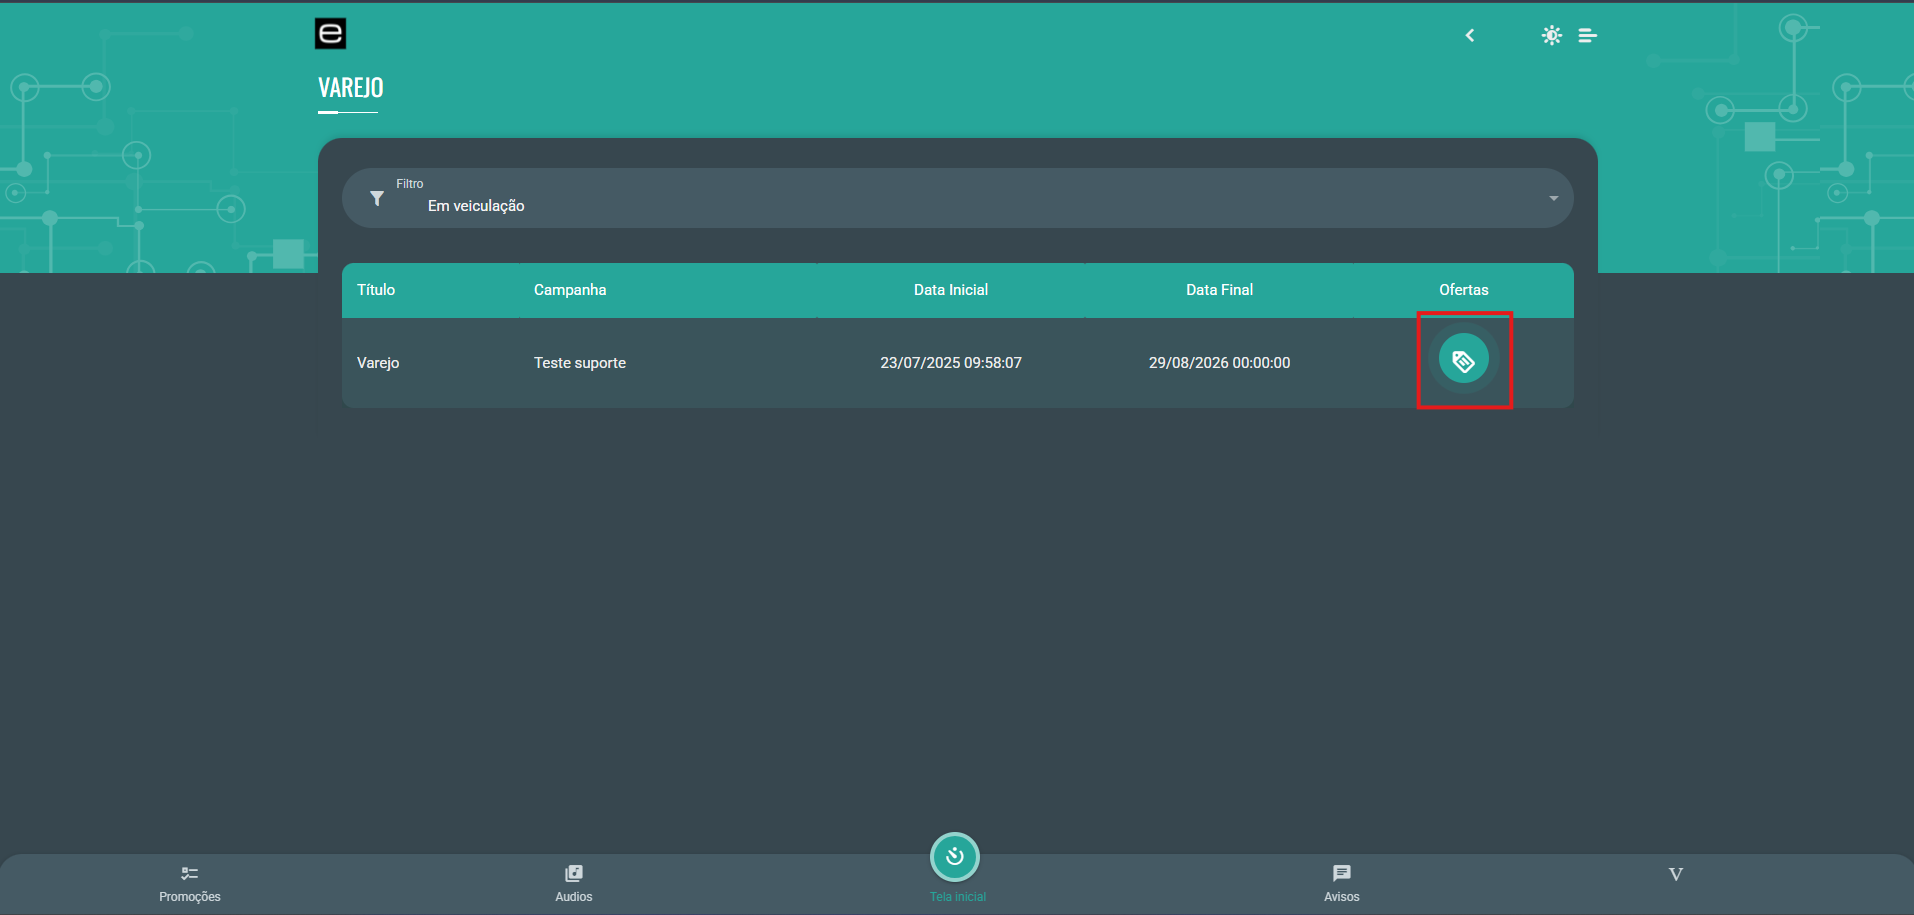Click the app logo in the header
The width and height of the screenshot is (1914, 915).
(x=330, y=34)
